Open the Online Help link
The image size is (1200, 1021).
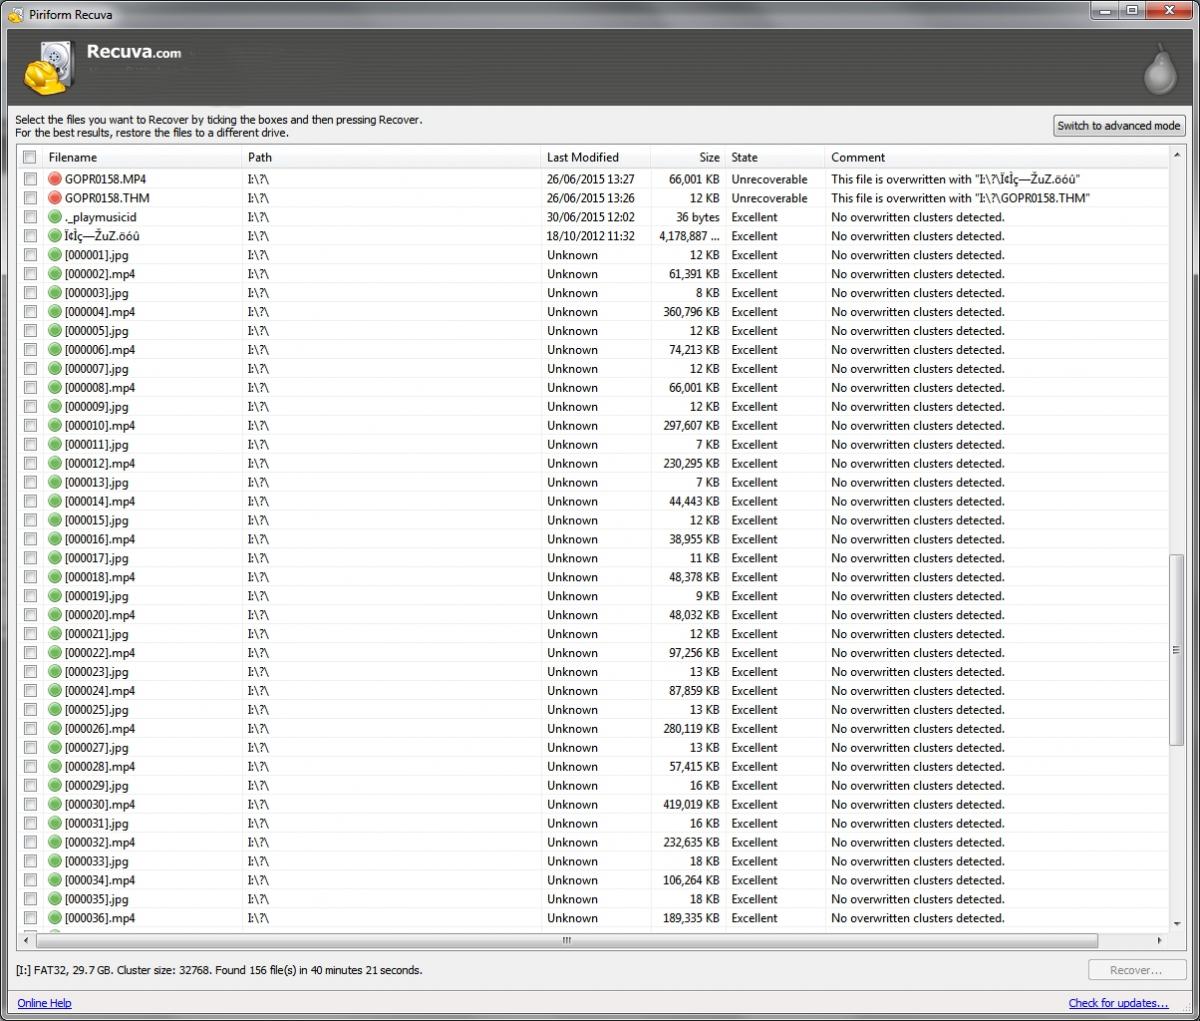[x=44, y=1003]
